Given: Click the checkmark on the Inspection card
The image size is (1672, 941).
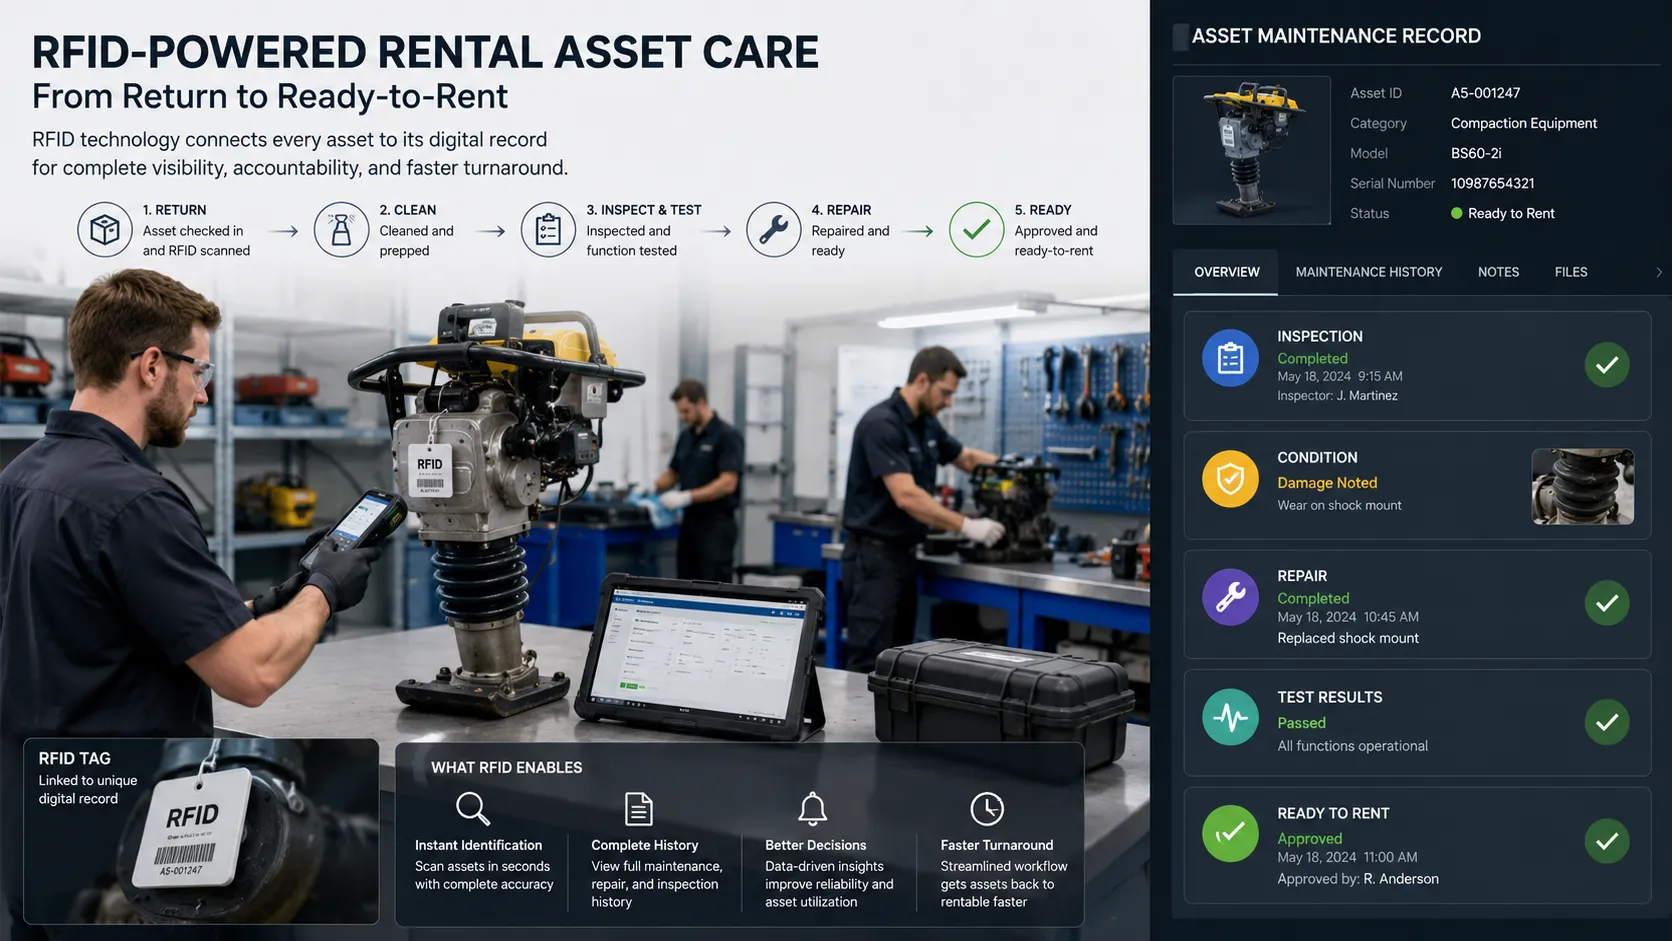Looking at the screenshot, I should pos(1607,365).
